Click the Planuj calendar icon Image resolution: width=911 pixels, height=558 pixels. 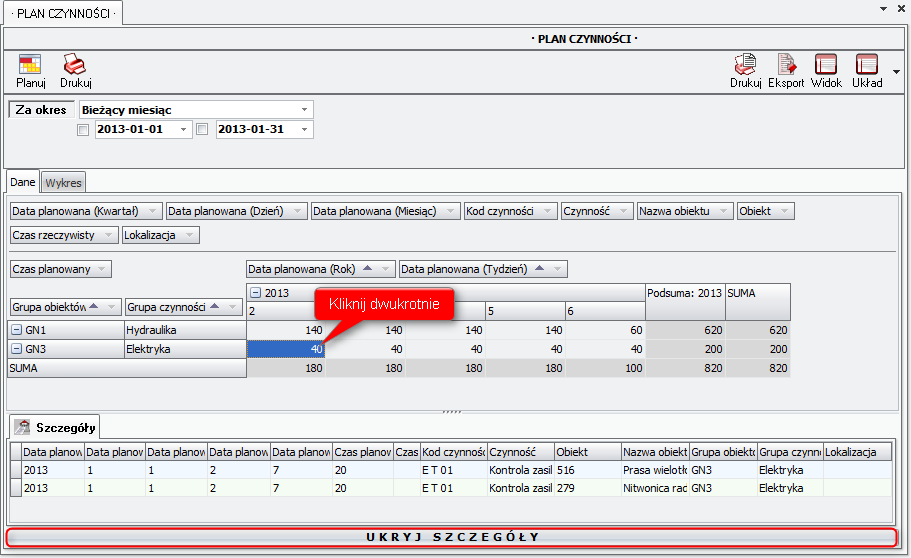coord(30,66)
